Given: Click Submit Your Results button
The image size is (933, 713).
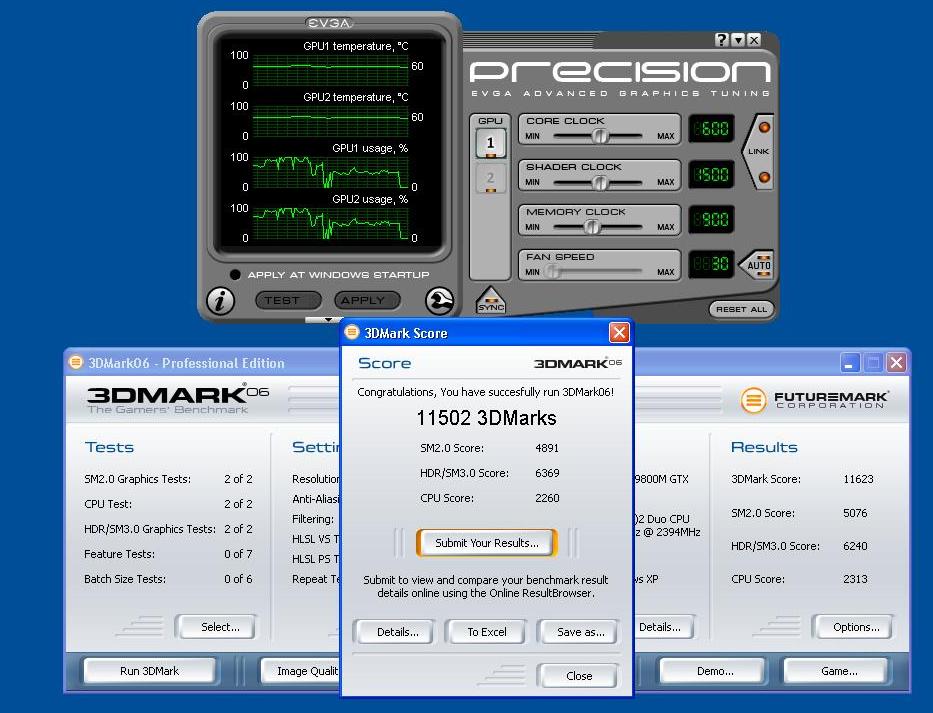Looking at the screenshot, I should tap(487, 543).
